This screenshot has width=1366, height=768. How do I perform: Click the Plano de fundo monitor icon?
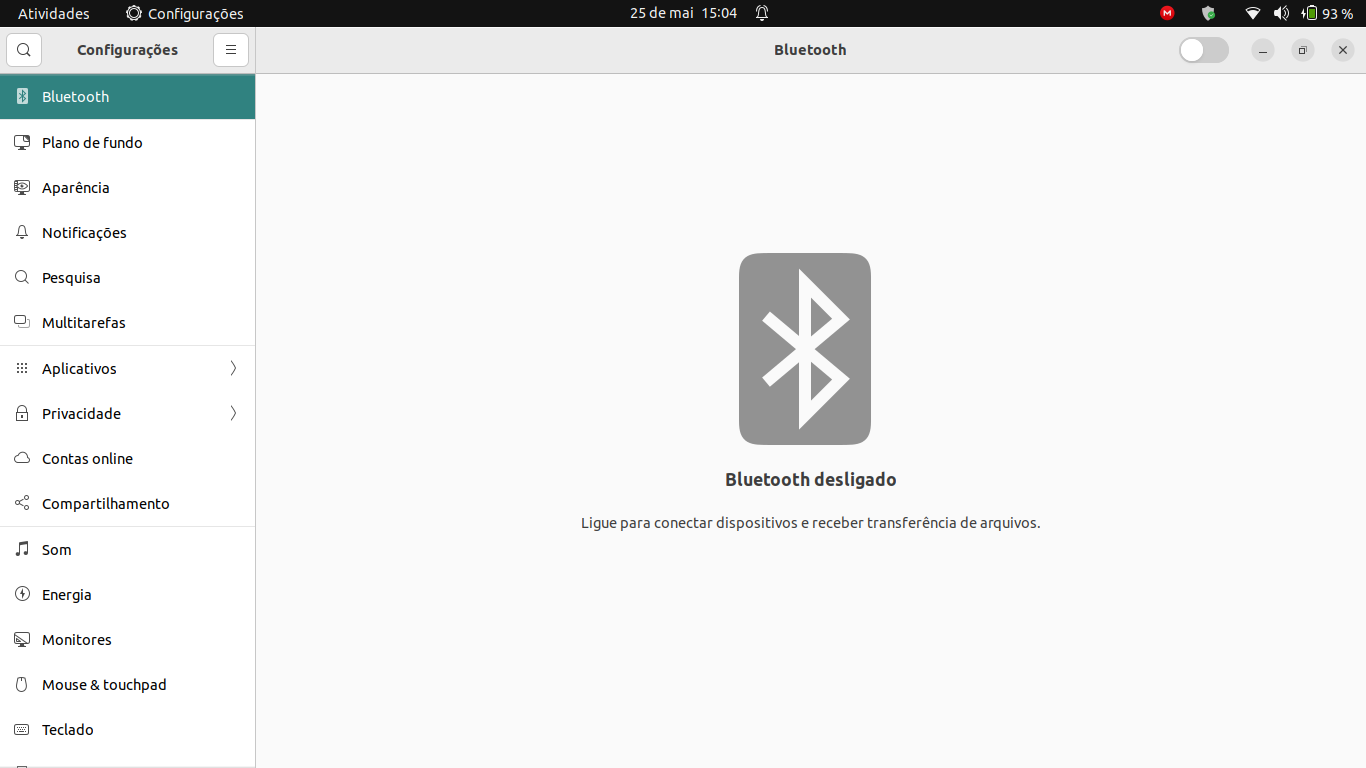coord(22,142)
